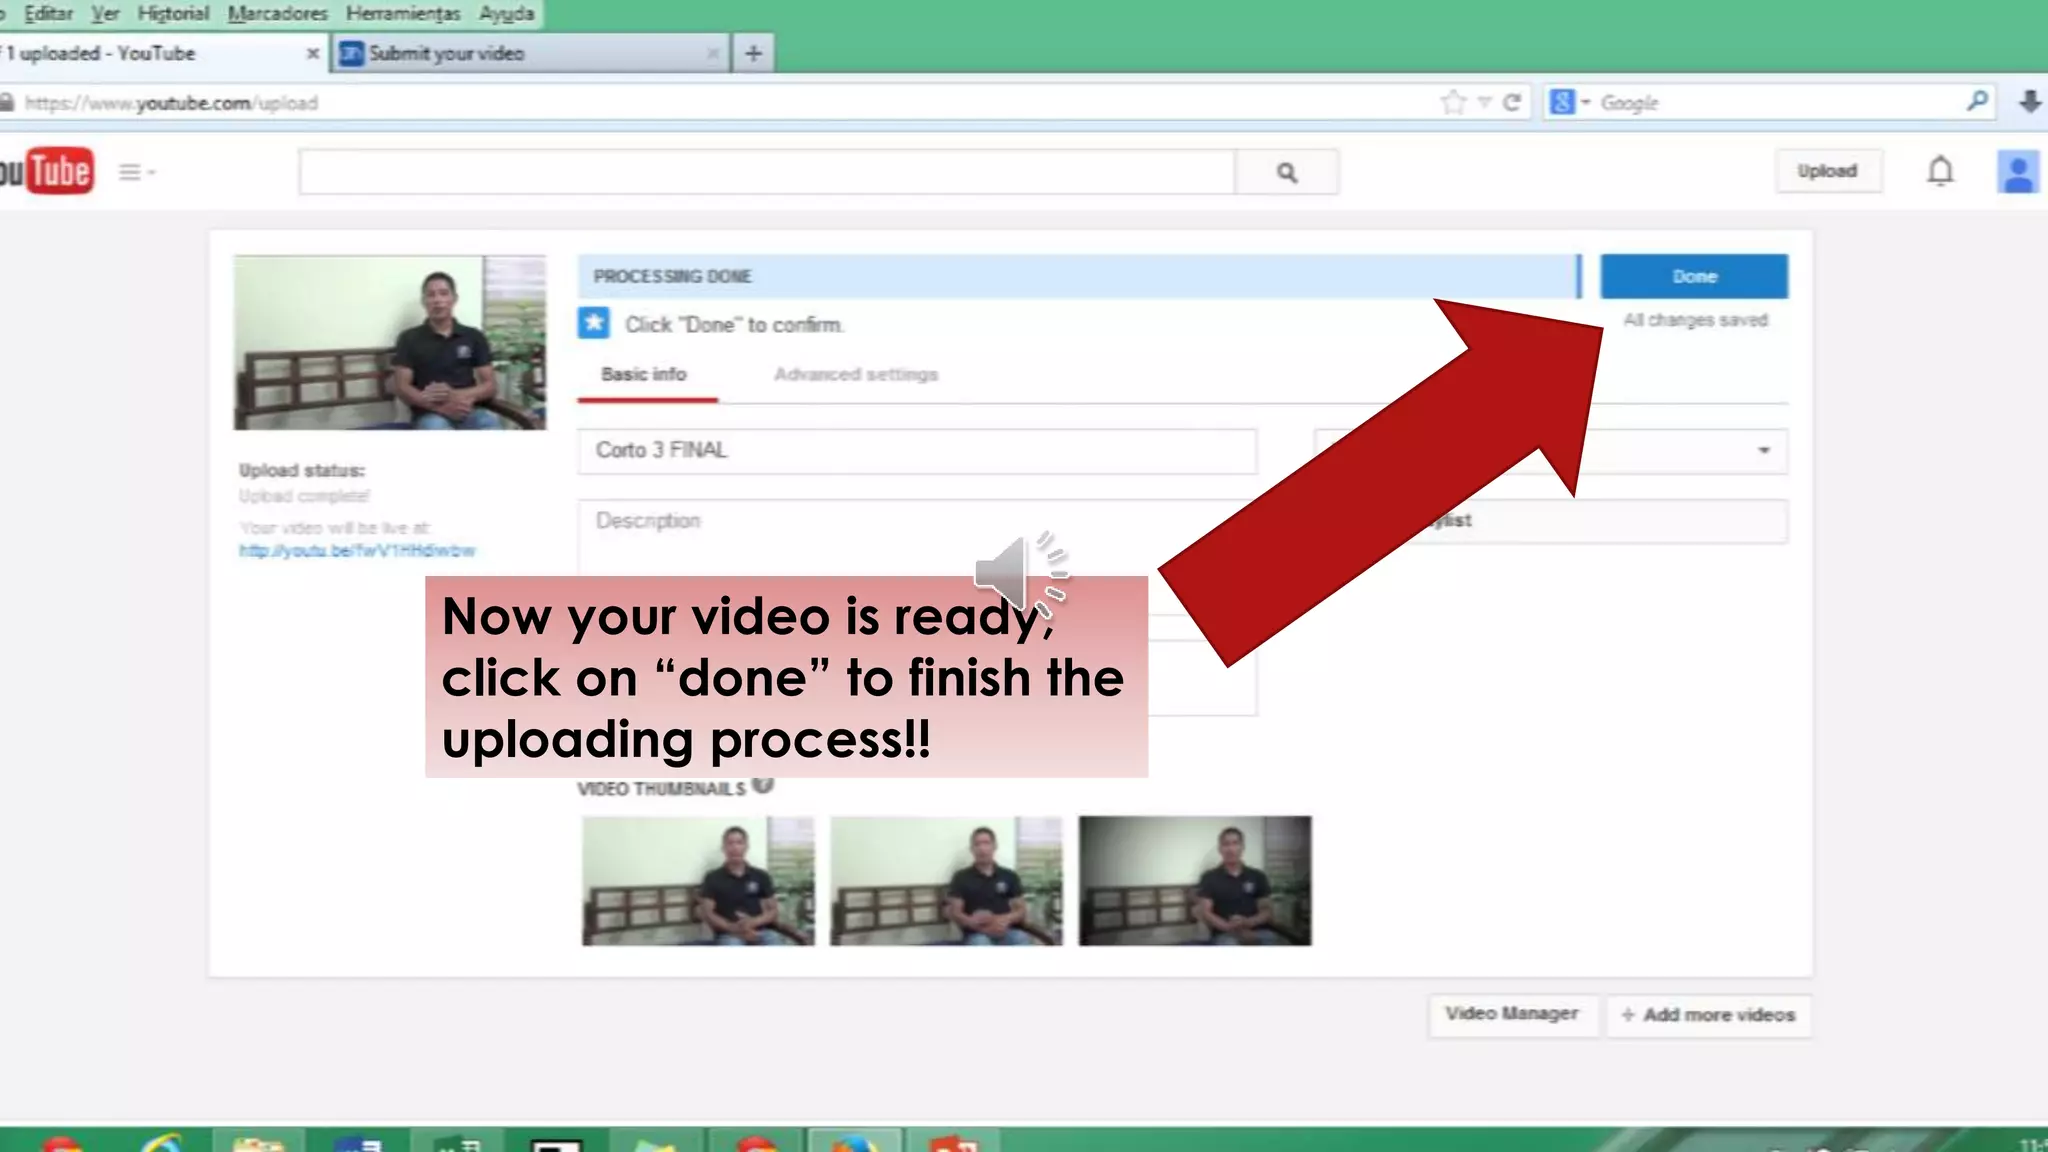Open the Herramientas menu
The width and height of the screenshot is (2048, 1152).
coord(403,13)
